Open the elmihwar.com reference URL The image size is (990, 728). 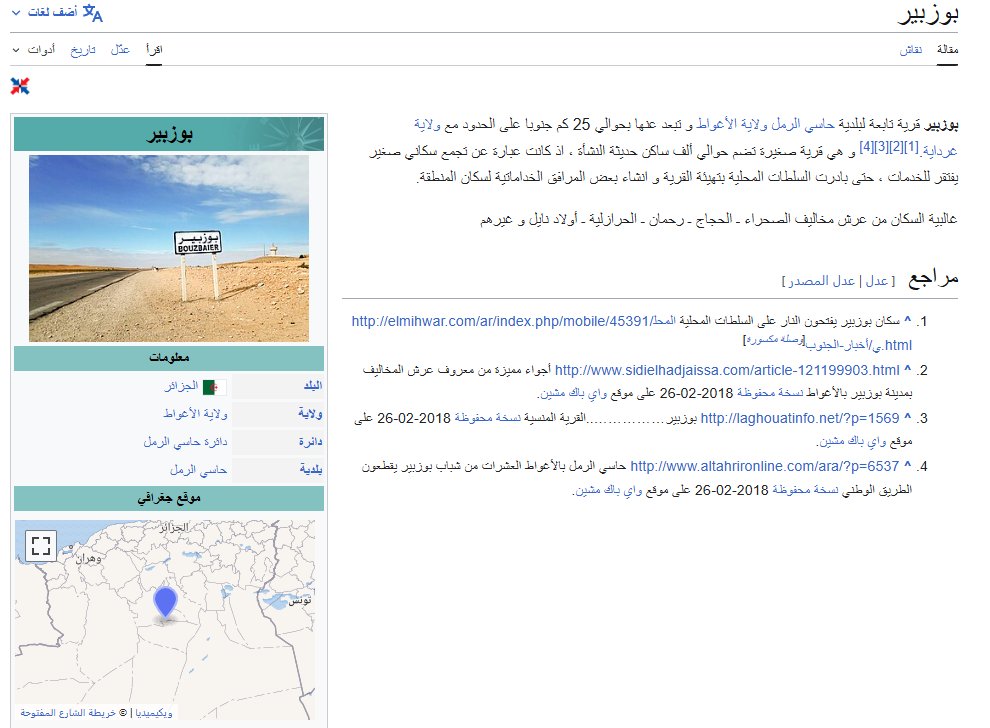pyautogui.click(x=513, y=321)
